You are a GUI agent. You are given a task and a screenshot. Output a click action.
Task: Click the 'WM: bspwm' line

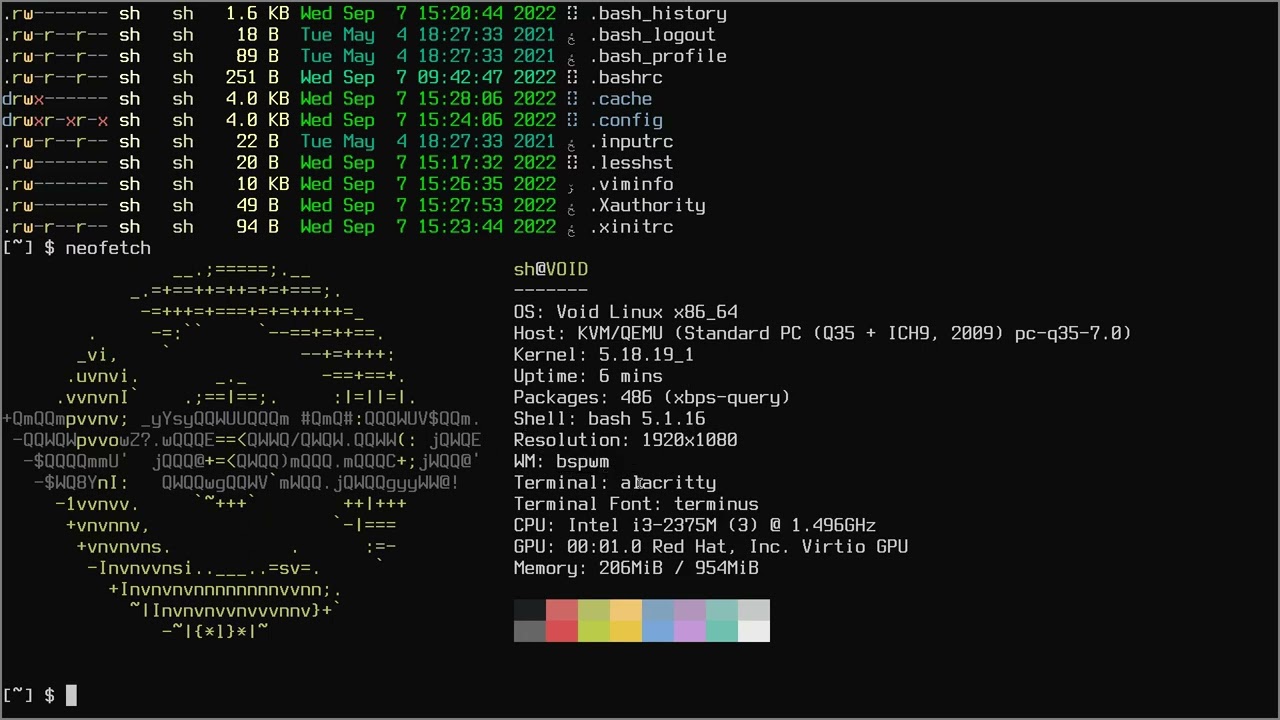(561, 461)
